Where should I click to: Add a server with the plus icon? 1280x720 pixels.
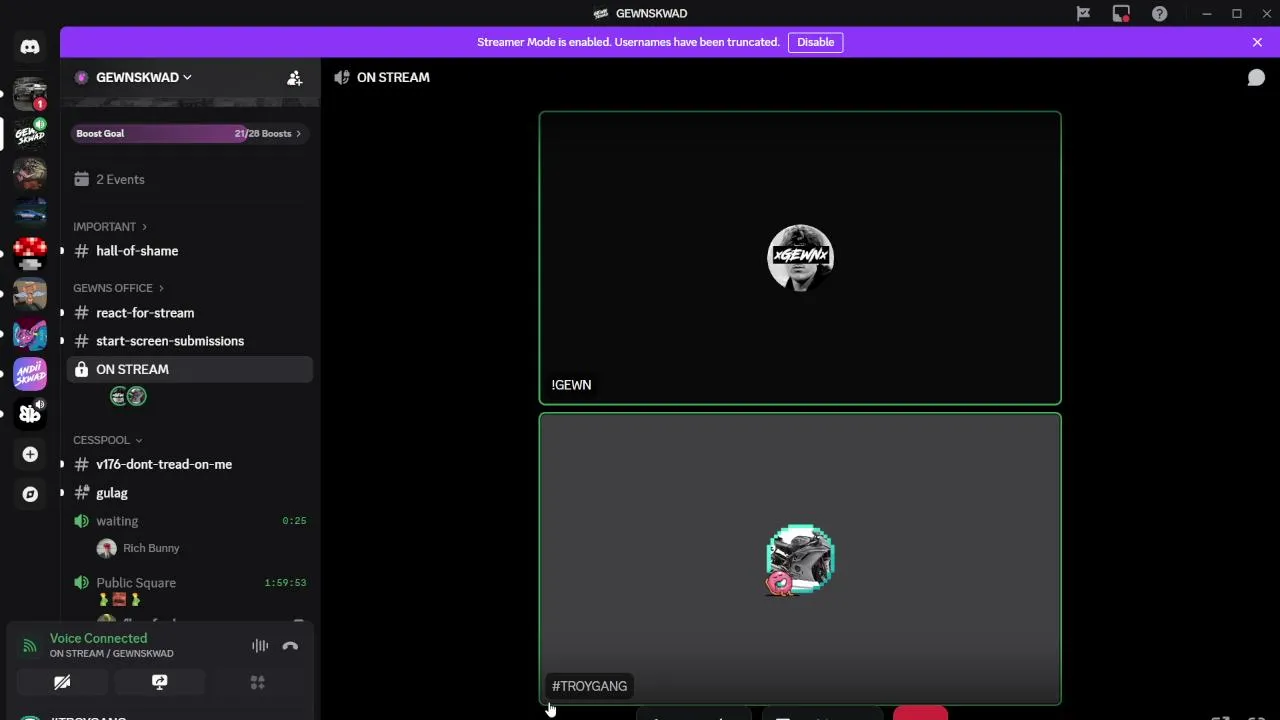point(30,454)
